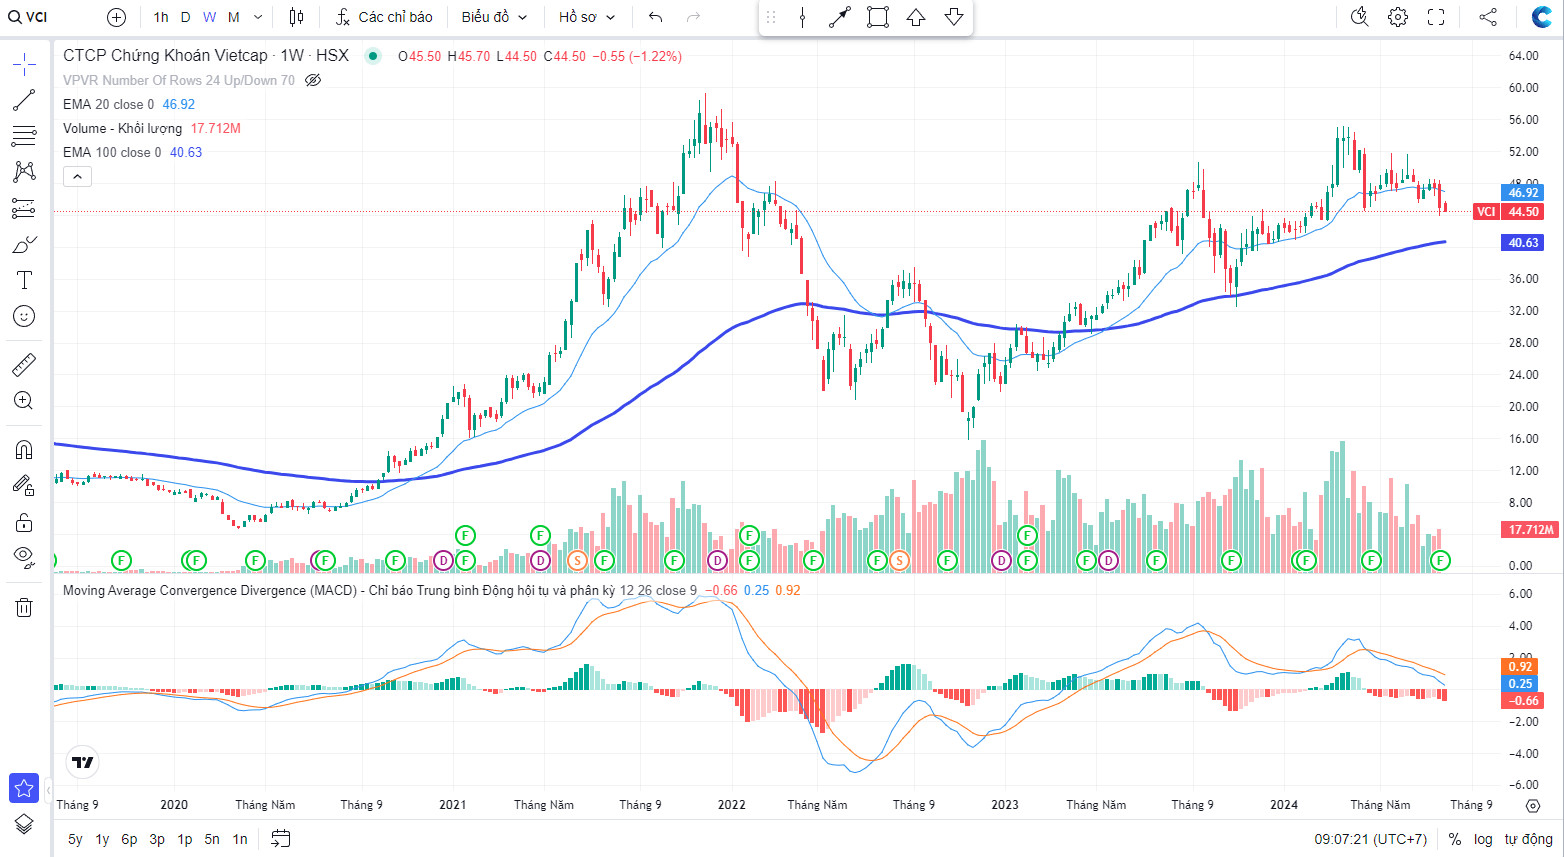Select the crosshair cursor tool
Screen dimensions: 1564x857
click(24, 65)
